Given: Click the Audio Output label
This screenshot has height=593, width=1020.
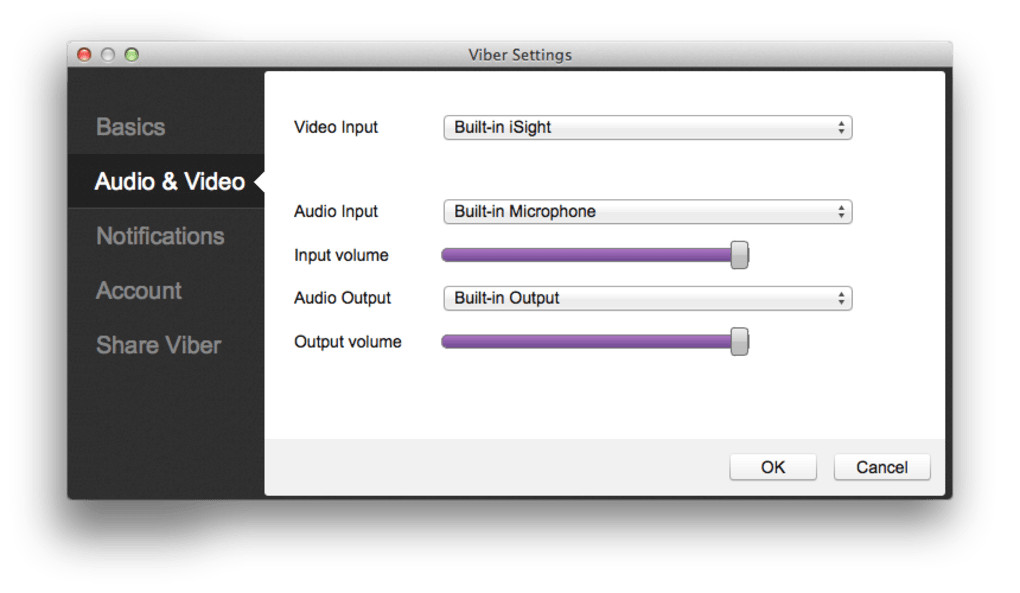Looking at the screenshot, I should point(342,298).
